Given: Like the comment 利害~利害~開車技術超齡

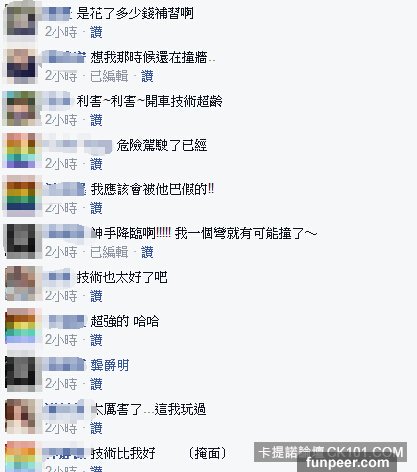Looking at the screenshot, I should tap(96, 120).
